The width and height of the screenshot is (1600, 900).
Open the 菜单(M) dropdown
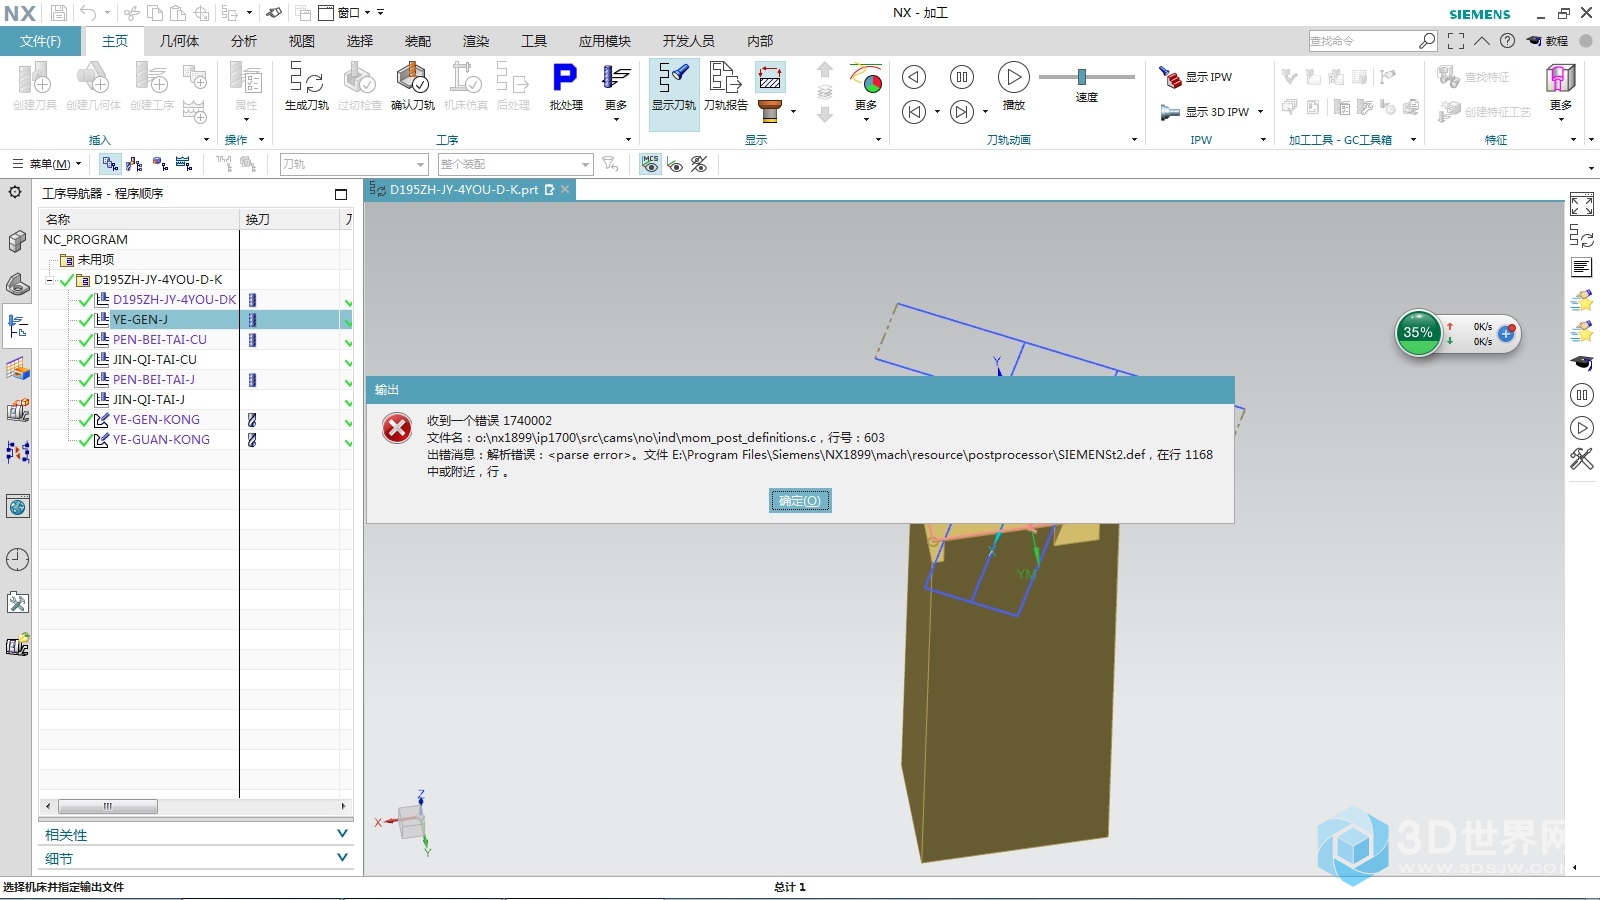(47, 164)
